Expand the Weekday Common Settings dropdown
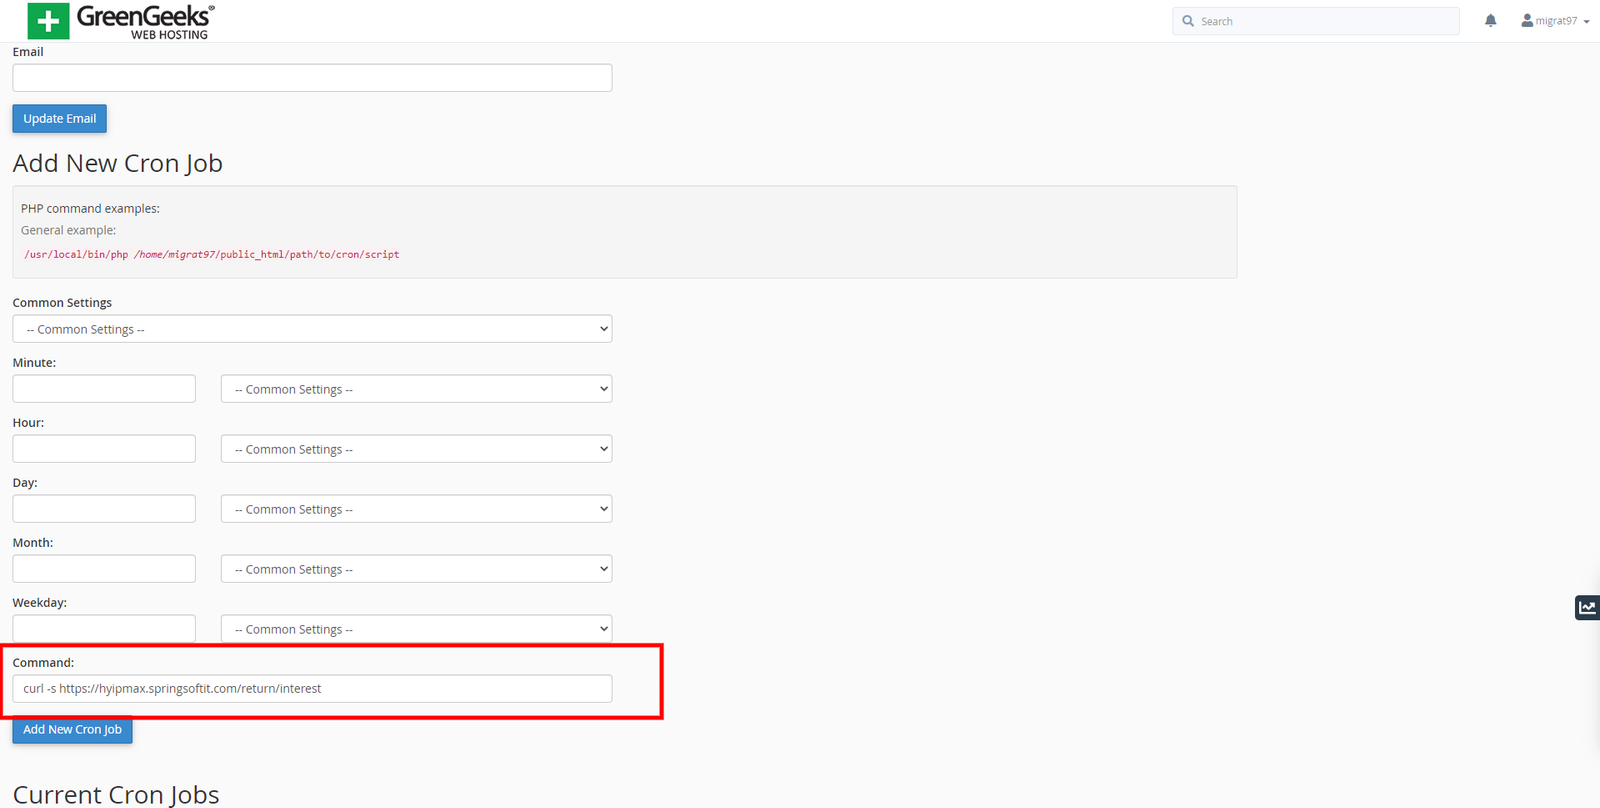This screenshot has height=808, width=1600. pos(416,629)
